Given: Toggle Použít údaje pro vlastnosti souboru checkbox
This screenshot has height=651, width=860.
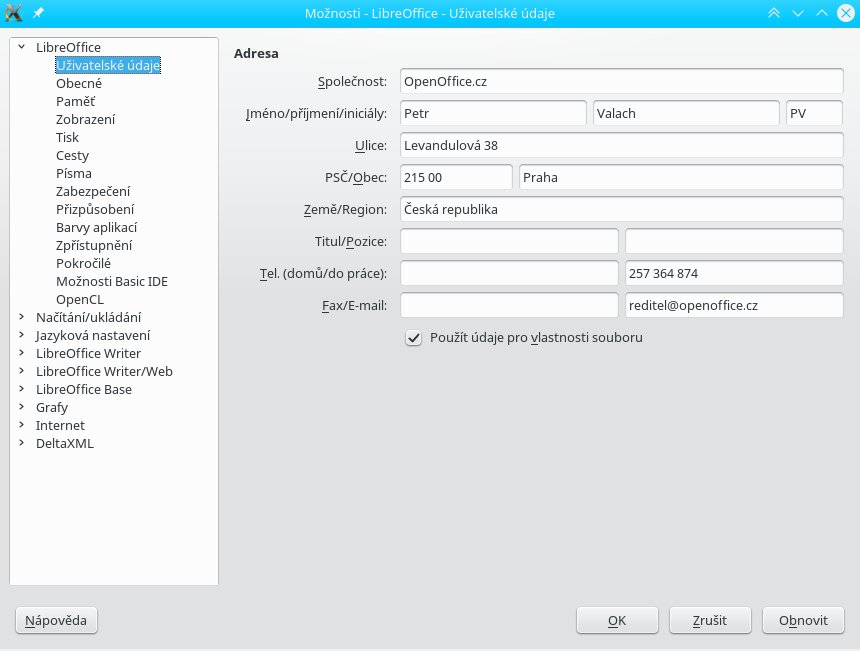Looking at the screenshot, I should click(x=414, y=338).
